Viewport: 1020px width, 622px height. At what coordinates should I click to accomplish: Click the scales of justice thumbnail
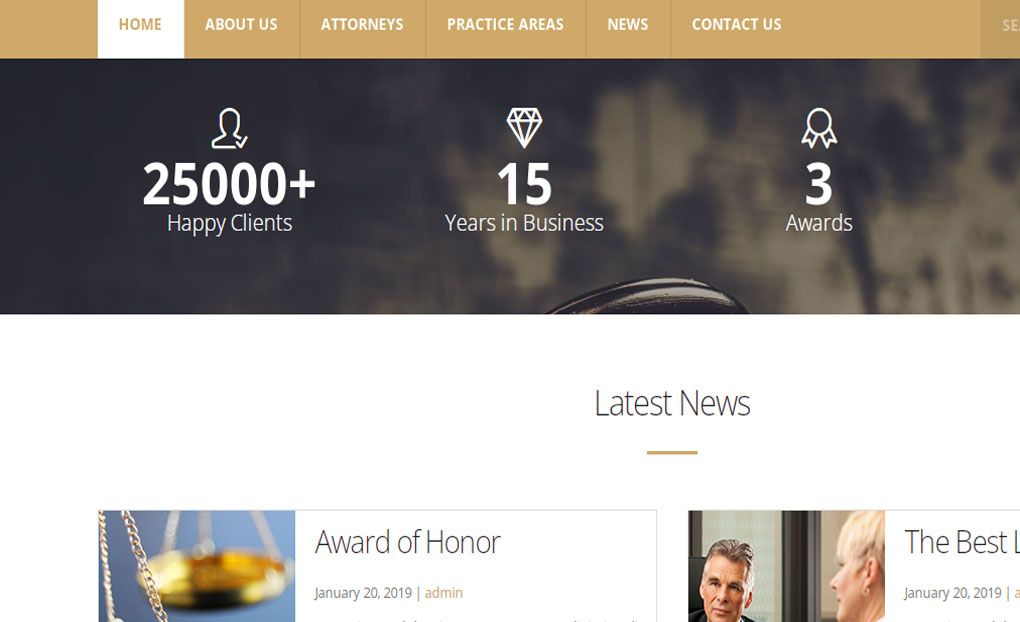coord(197,566)
